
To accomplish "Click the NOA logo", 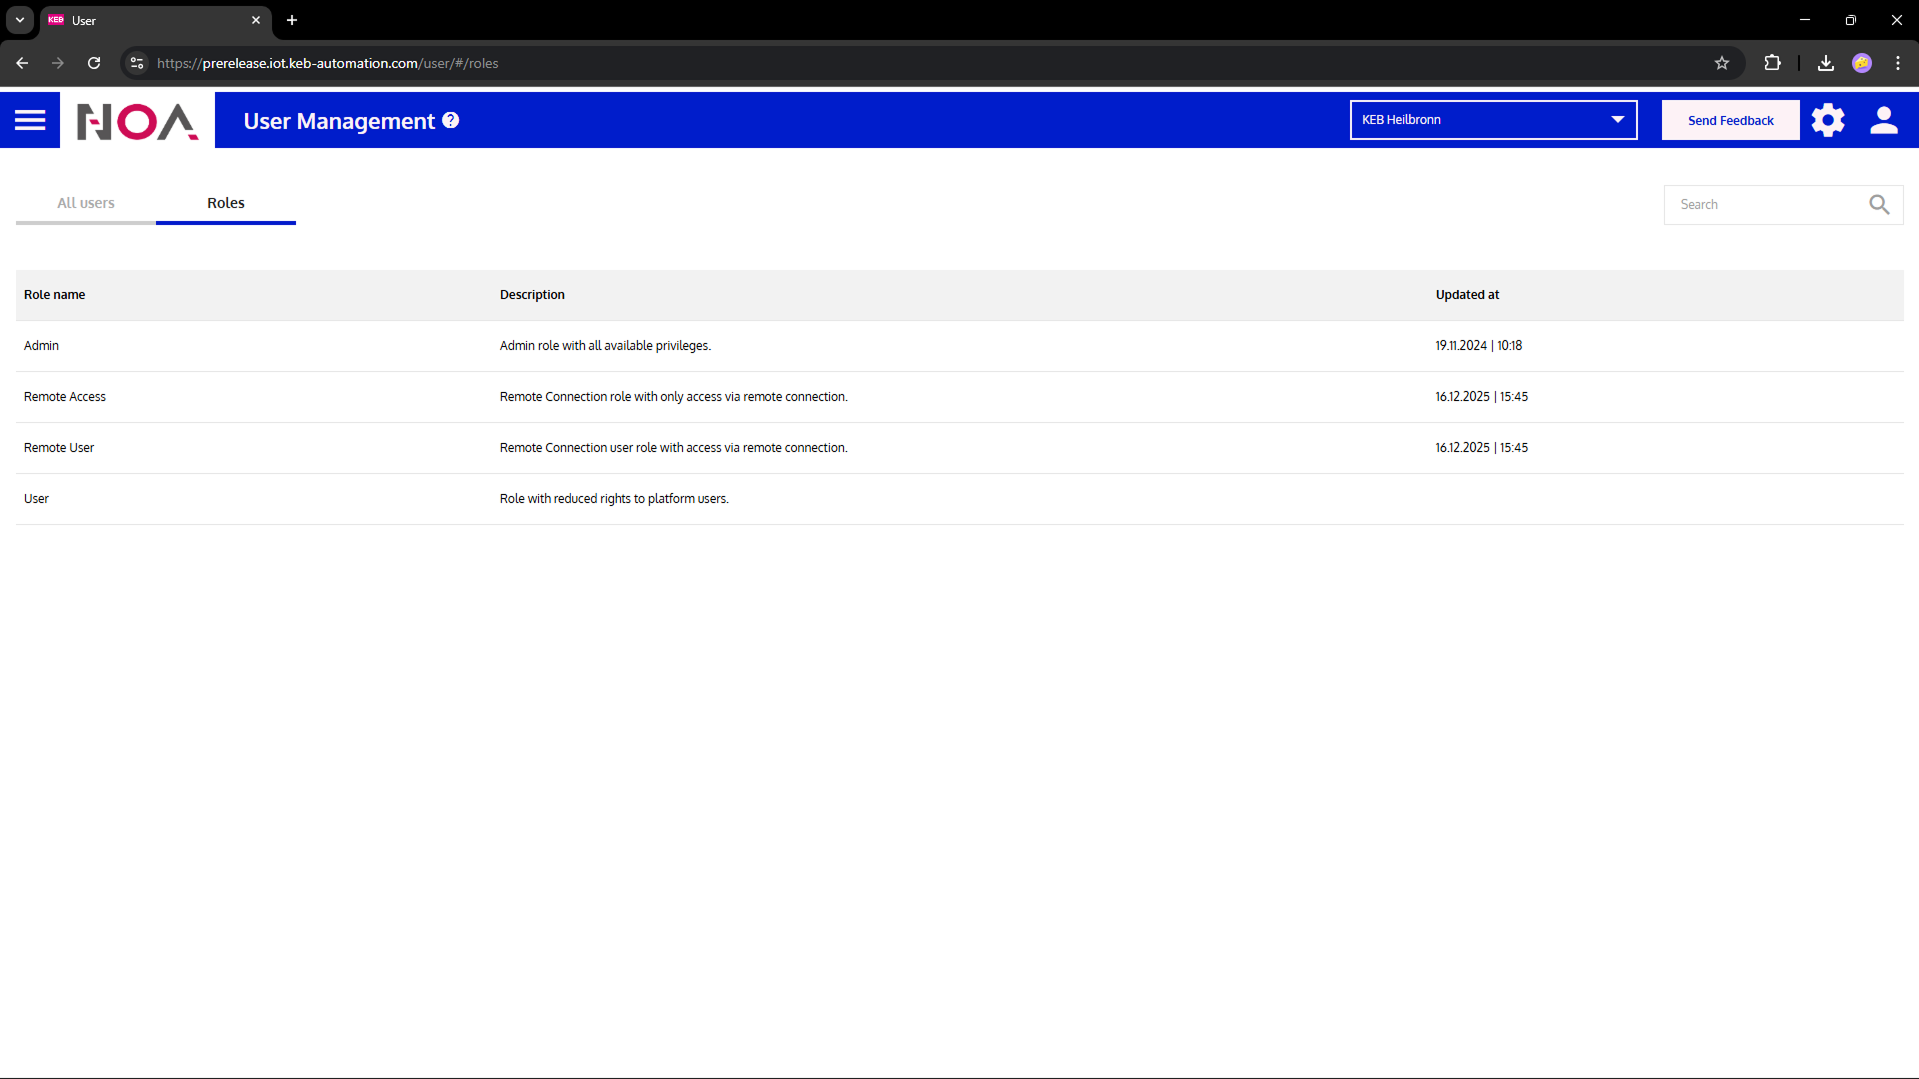I will pyautogui.click(x=137, y=121).
